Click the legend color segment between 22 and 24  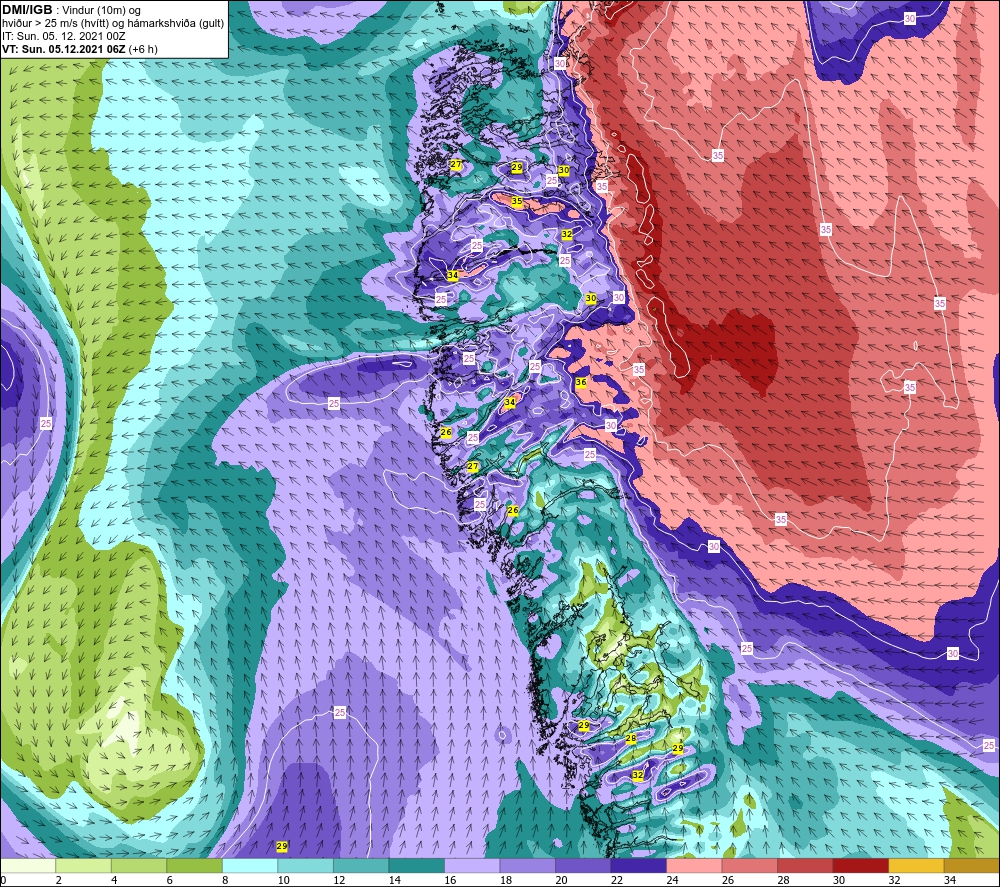pyautogui.click(x=638, y=865)
